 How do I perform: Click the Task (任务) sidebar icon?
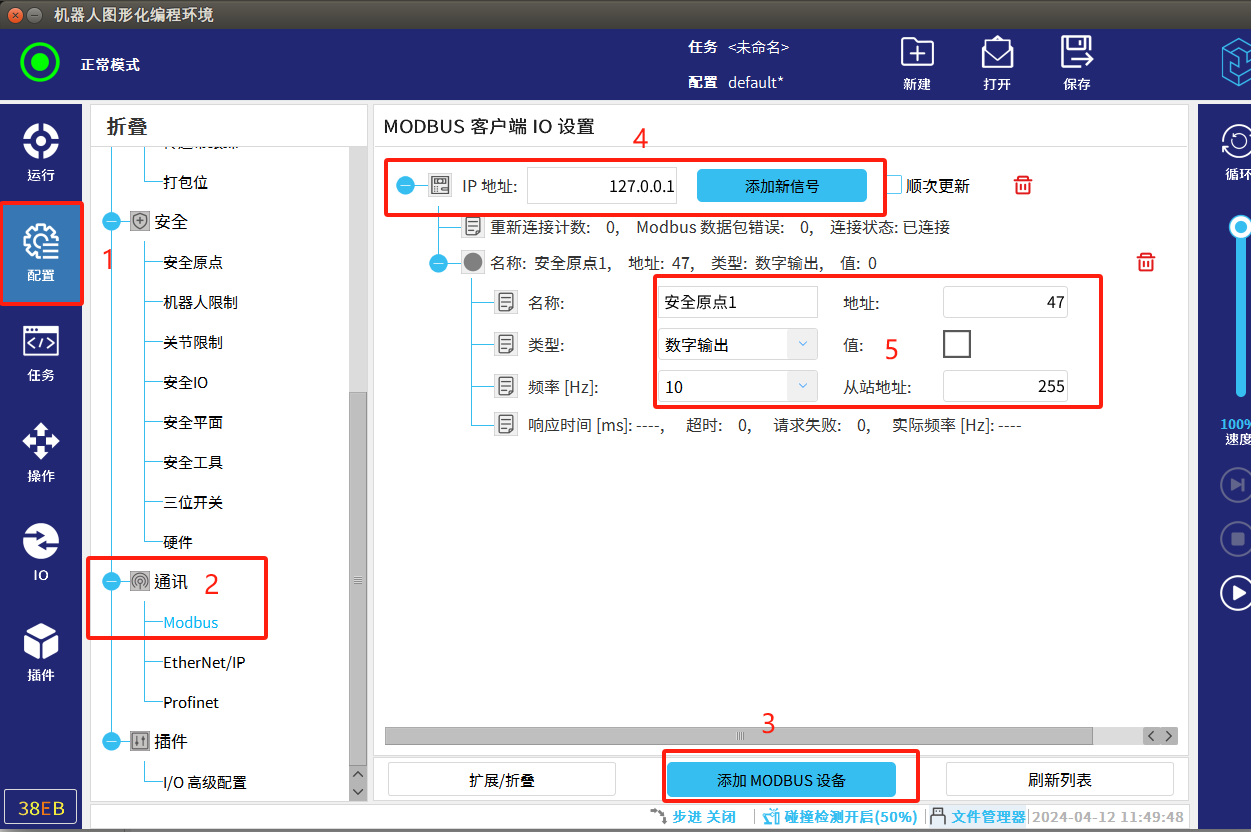tap(41, 352)
